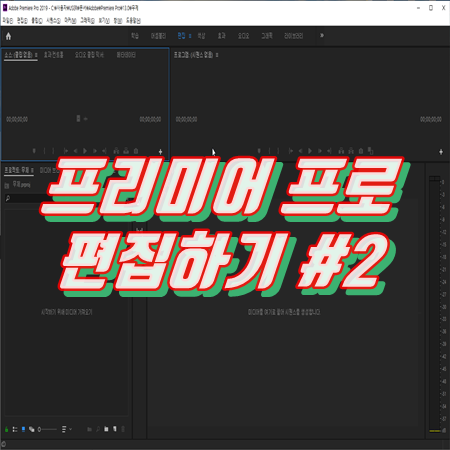This screenshot has width=450, height=450.
Task: Switch Project panel to List View
Action: point(15,429)
